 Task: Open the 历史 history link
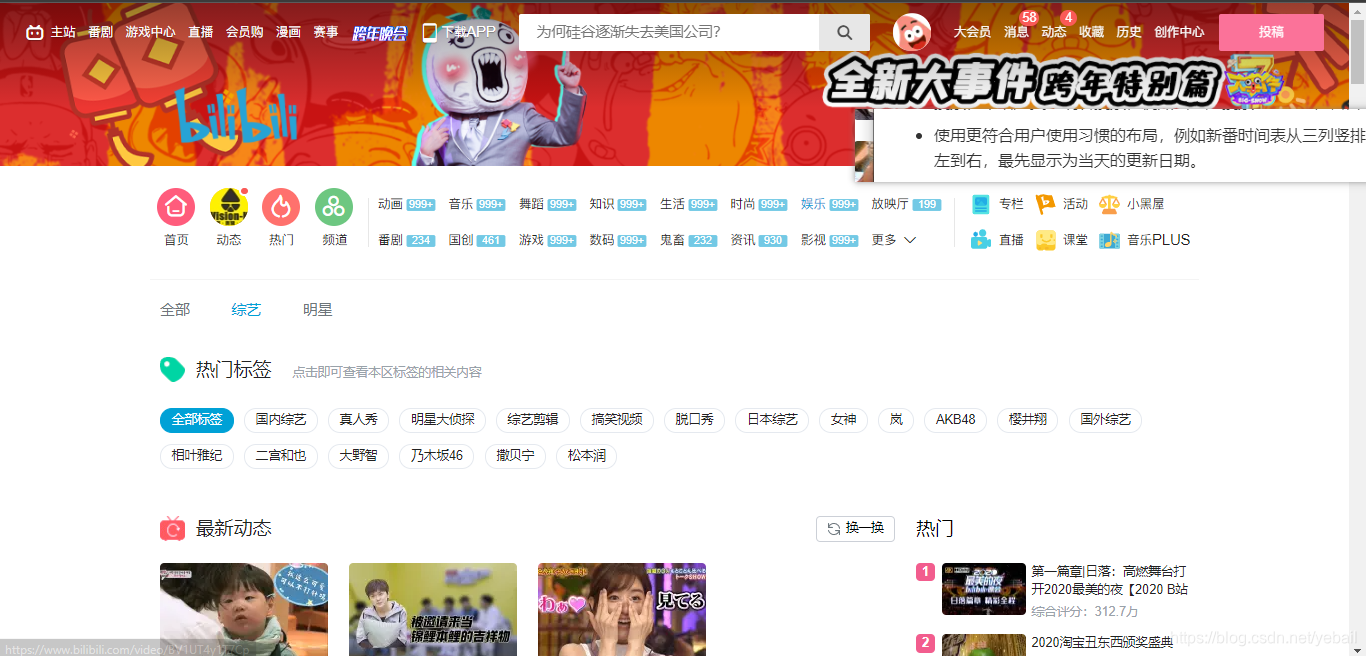(1129, 32)
